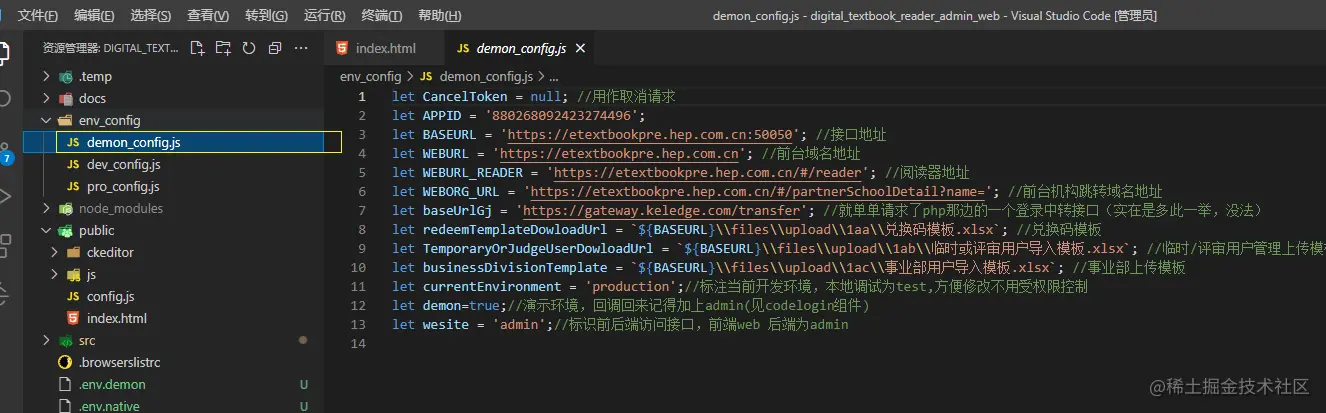The height and width of the screenshot is (413, 1326).
Task: Open the 文件(F) menu
Action: pos(38,16)
